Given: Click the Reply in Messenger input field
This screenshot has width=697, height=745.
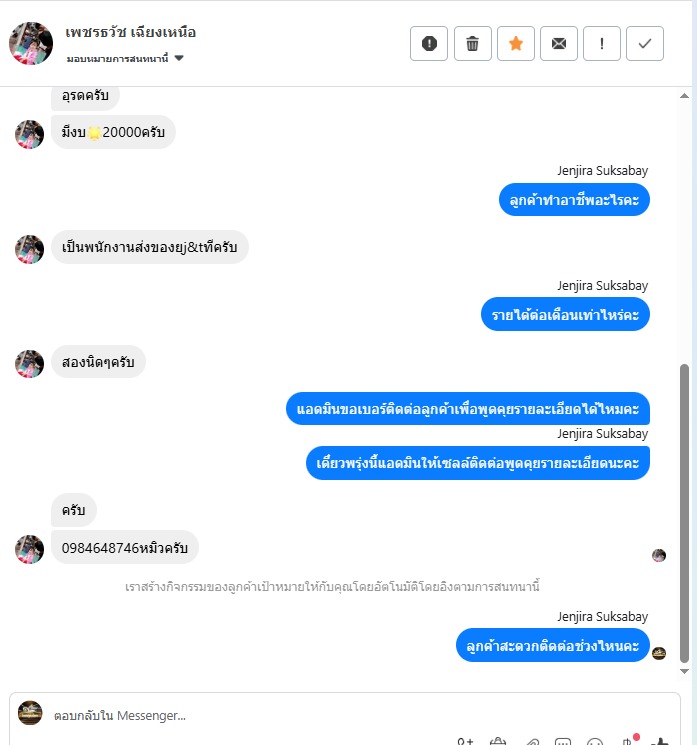Looking at the screenshot, I should (344, 715).
